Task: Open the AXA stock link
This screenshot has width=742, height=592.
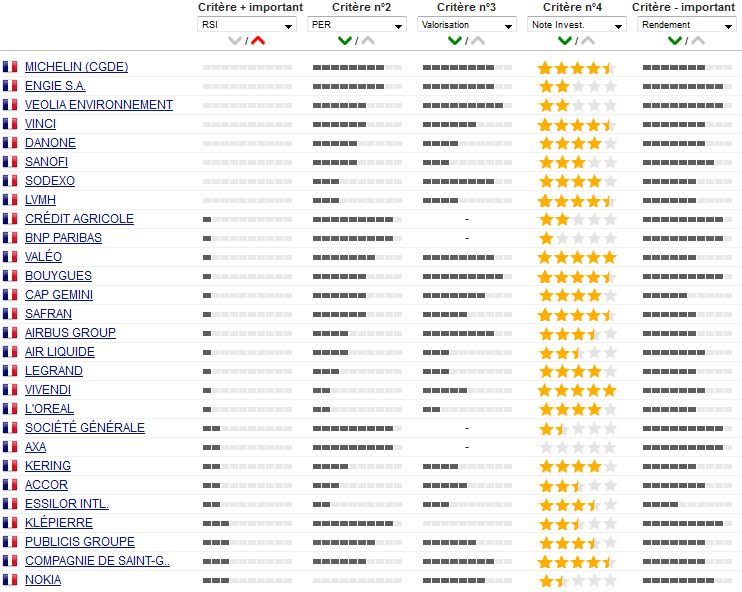Action: [x=35, y=446]
